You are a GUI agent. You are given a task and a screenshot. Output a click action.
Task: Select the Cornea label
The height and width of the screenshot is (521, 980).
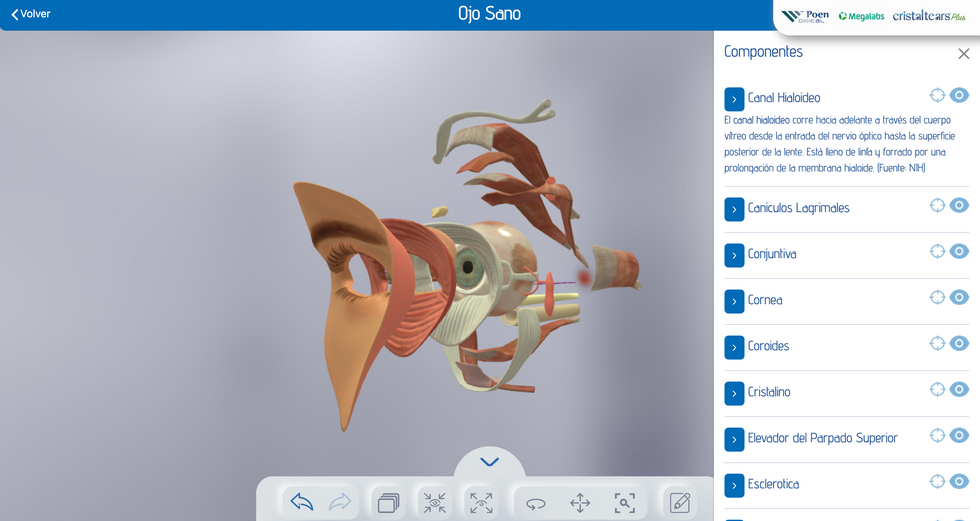(x=765, y=300)
